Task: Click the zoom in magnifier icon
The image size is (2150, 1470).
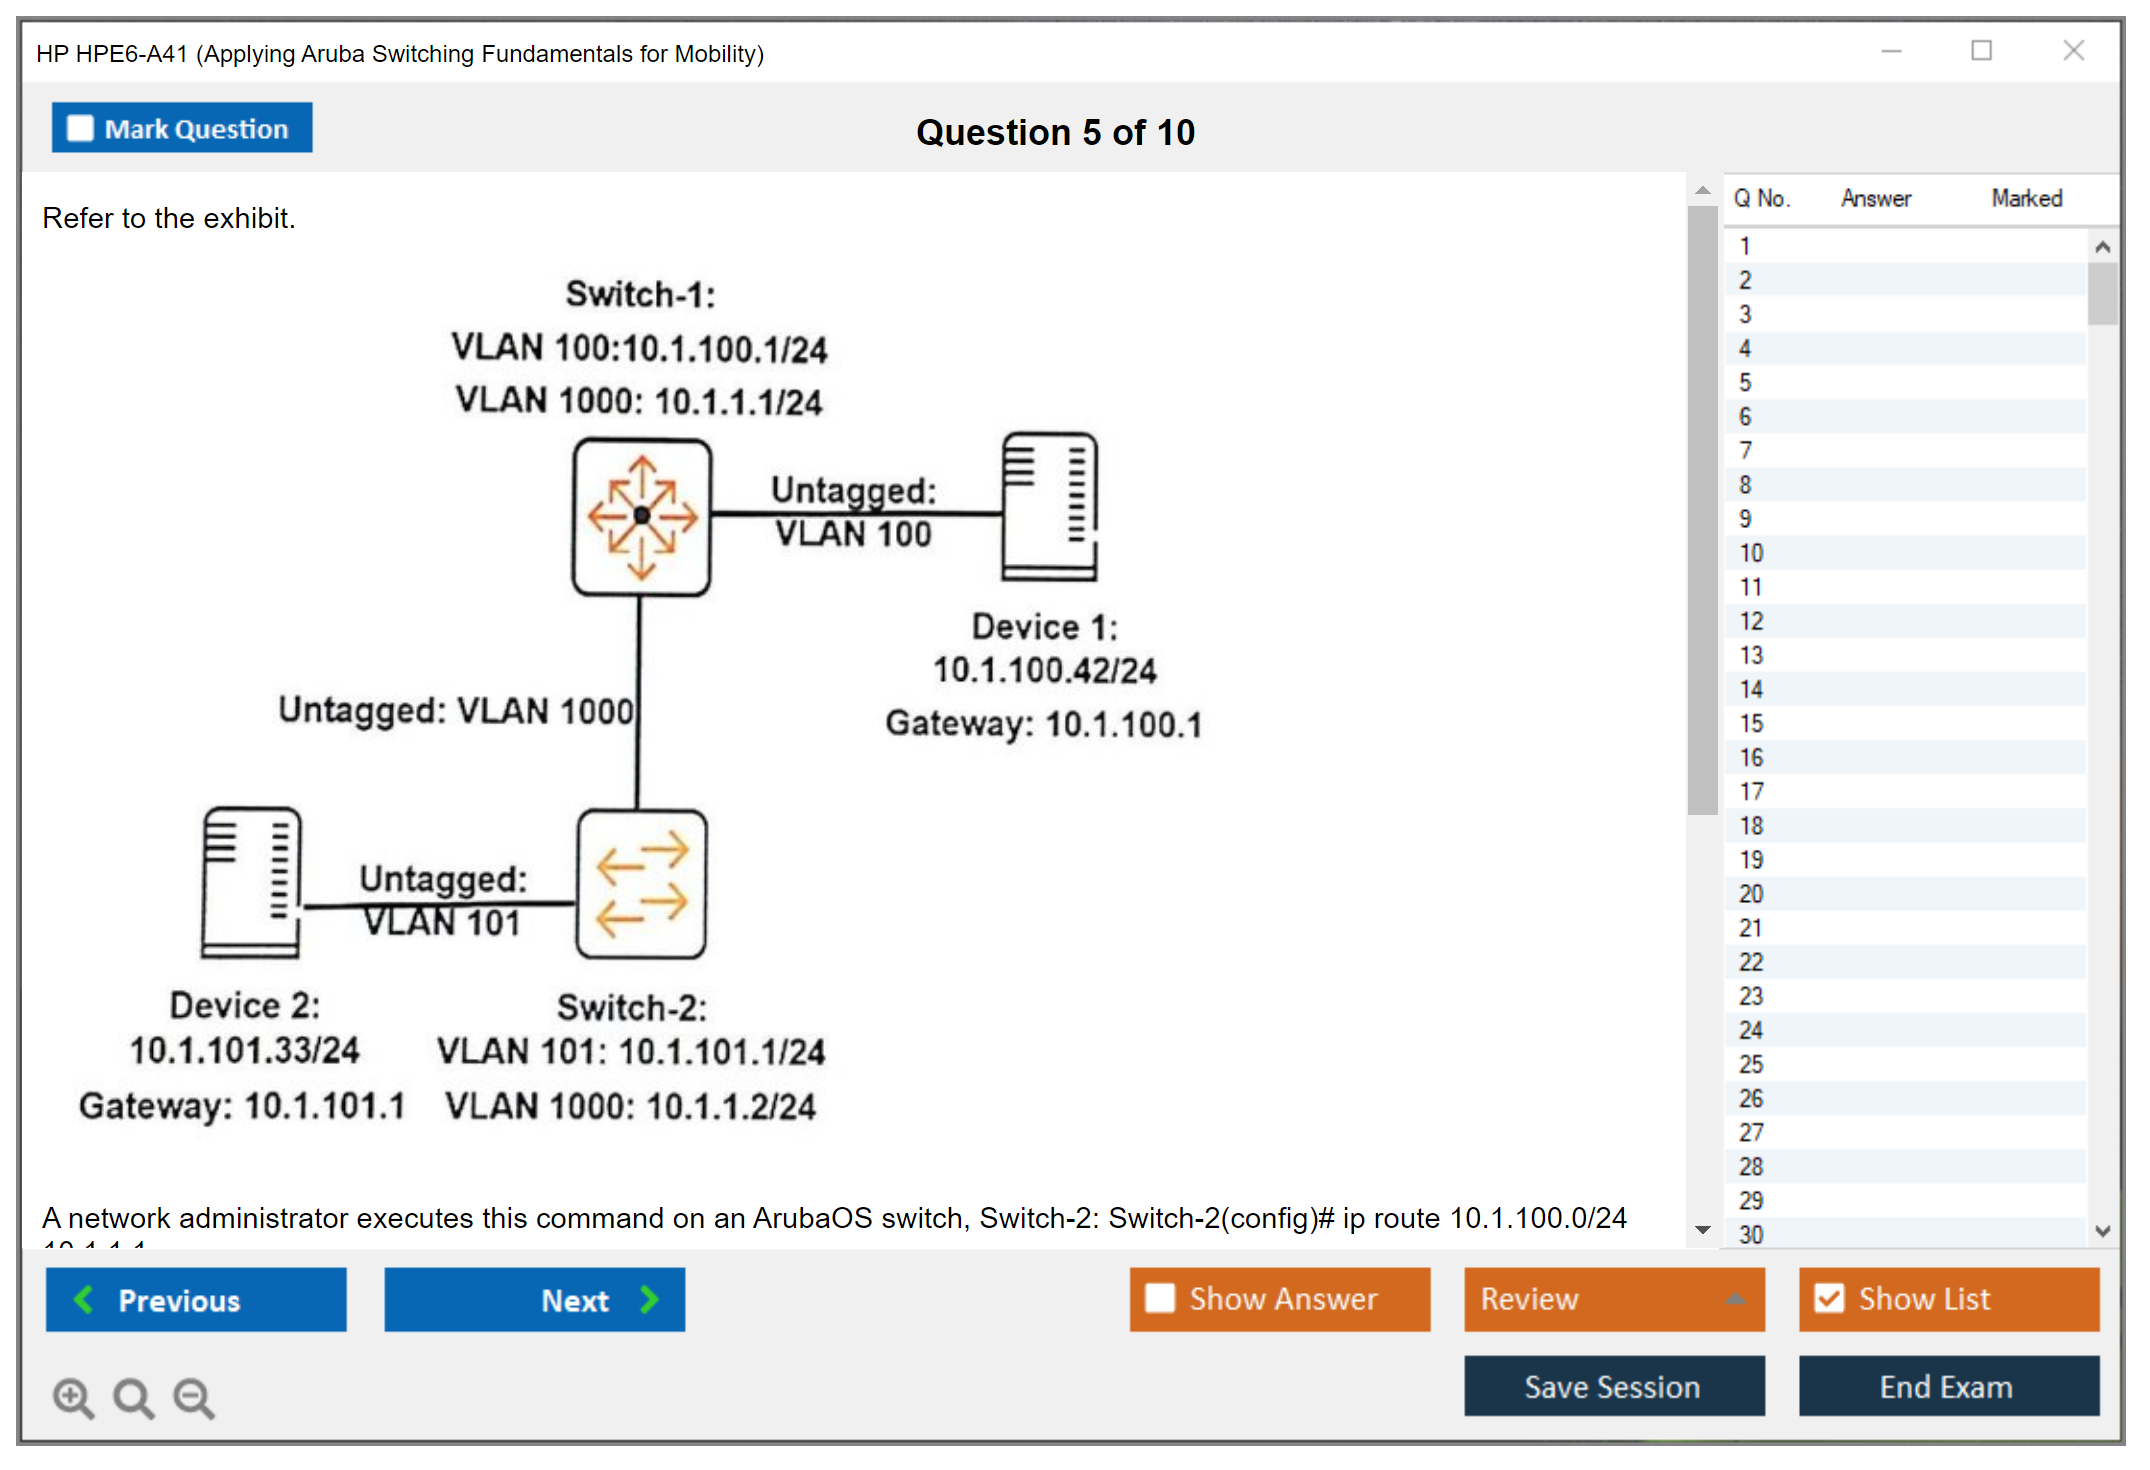Action: (72, 1397)
